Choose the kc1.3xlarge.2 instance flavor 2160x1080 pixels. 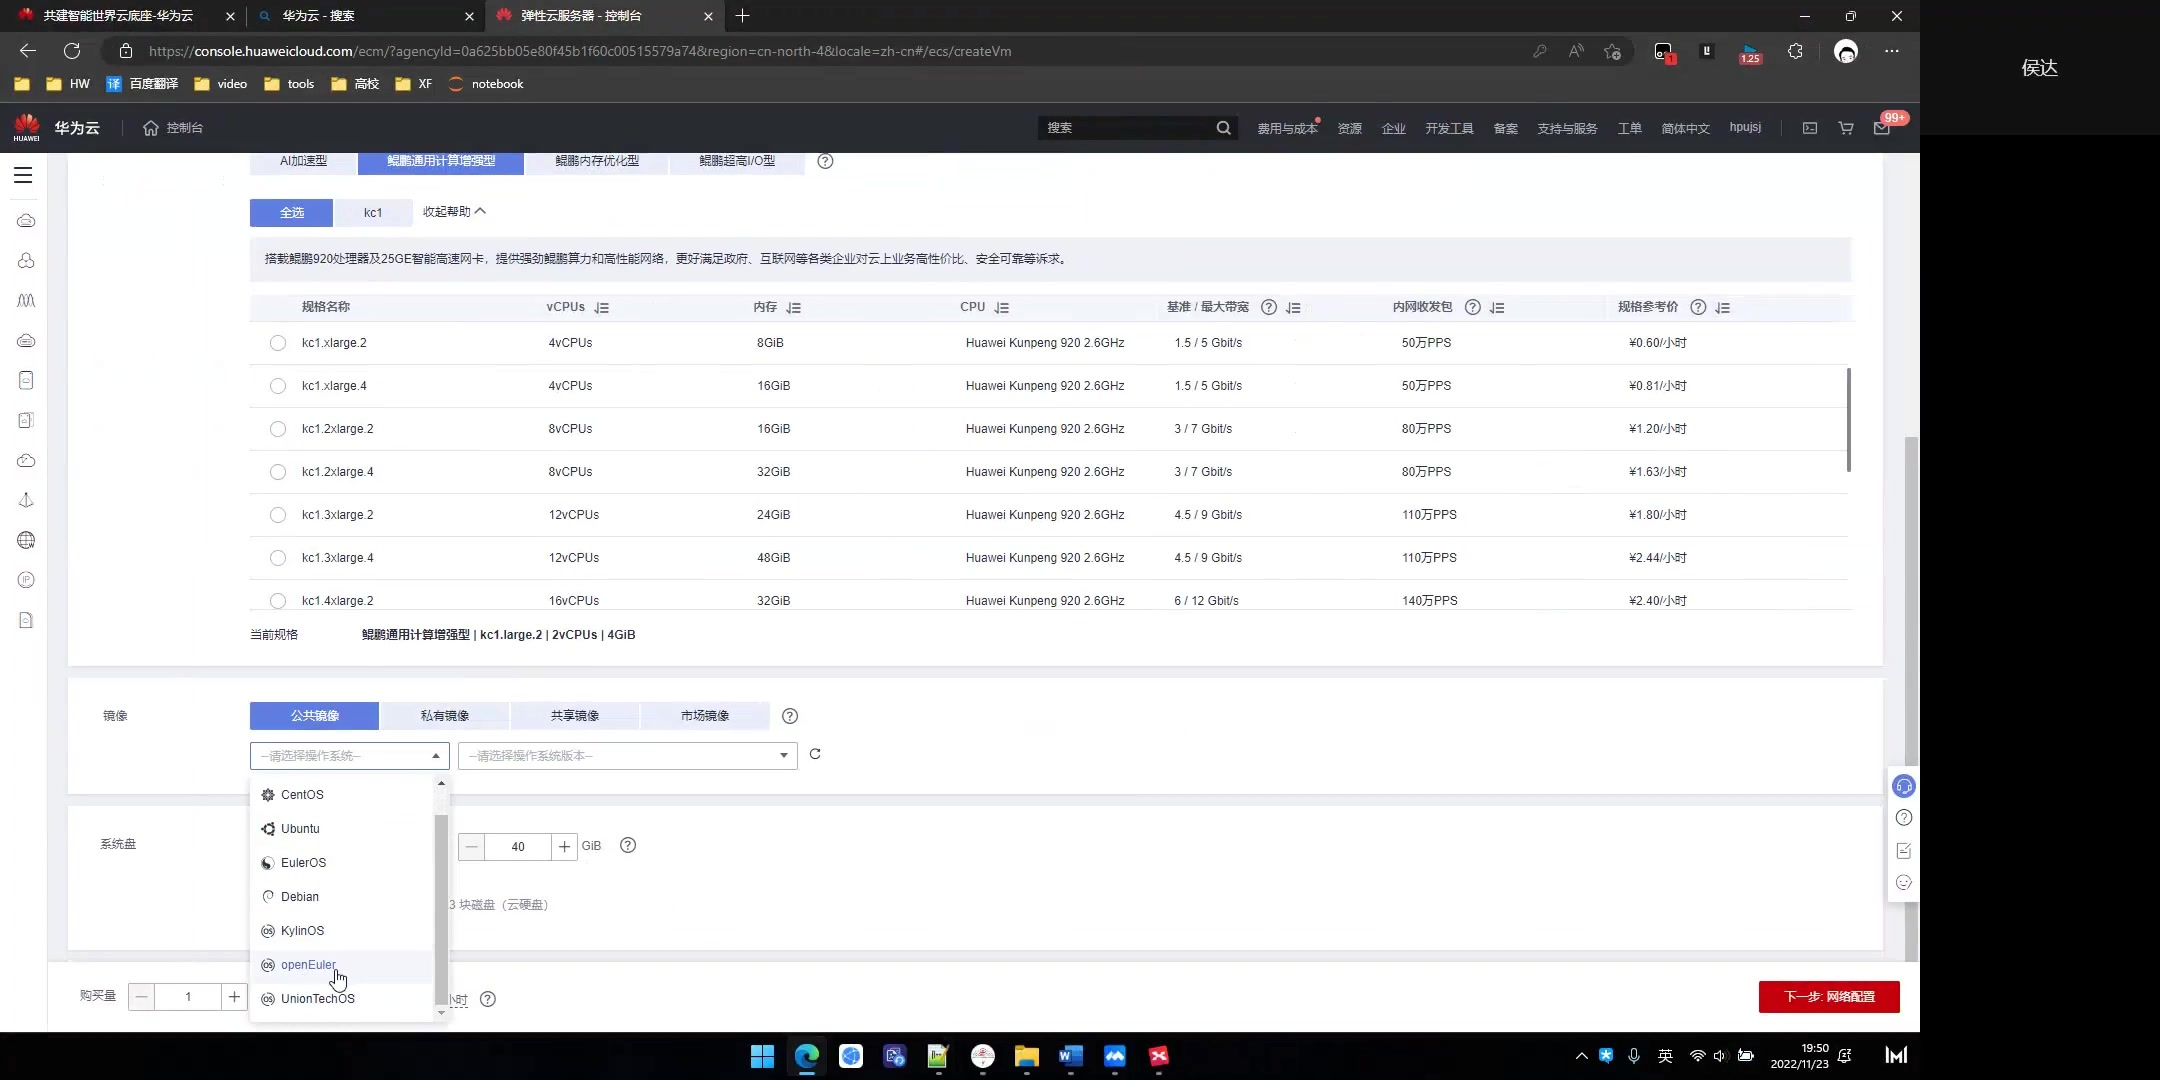coord(277,515)
